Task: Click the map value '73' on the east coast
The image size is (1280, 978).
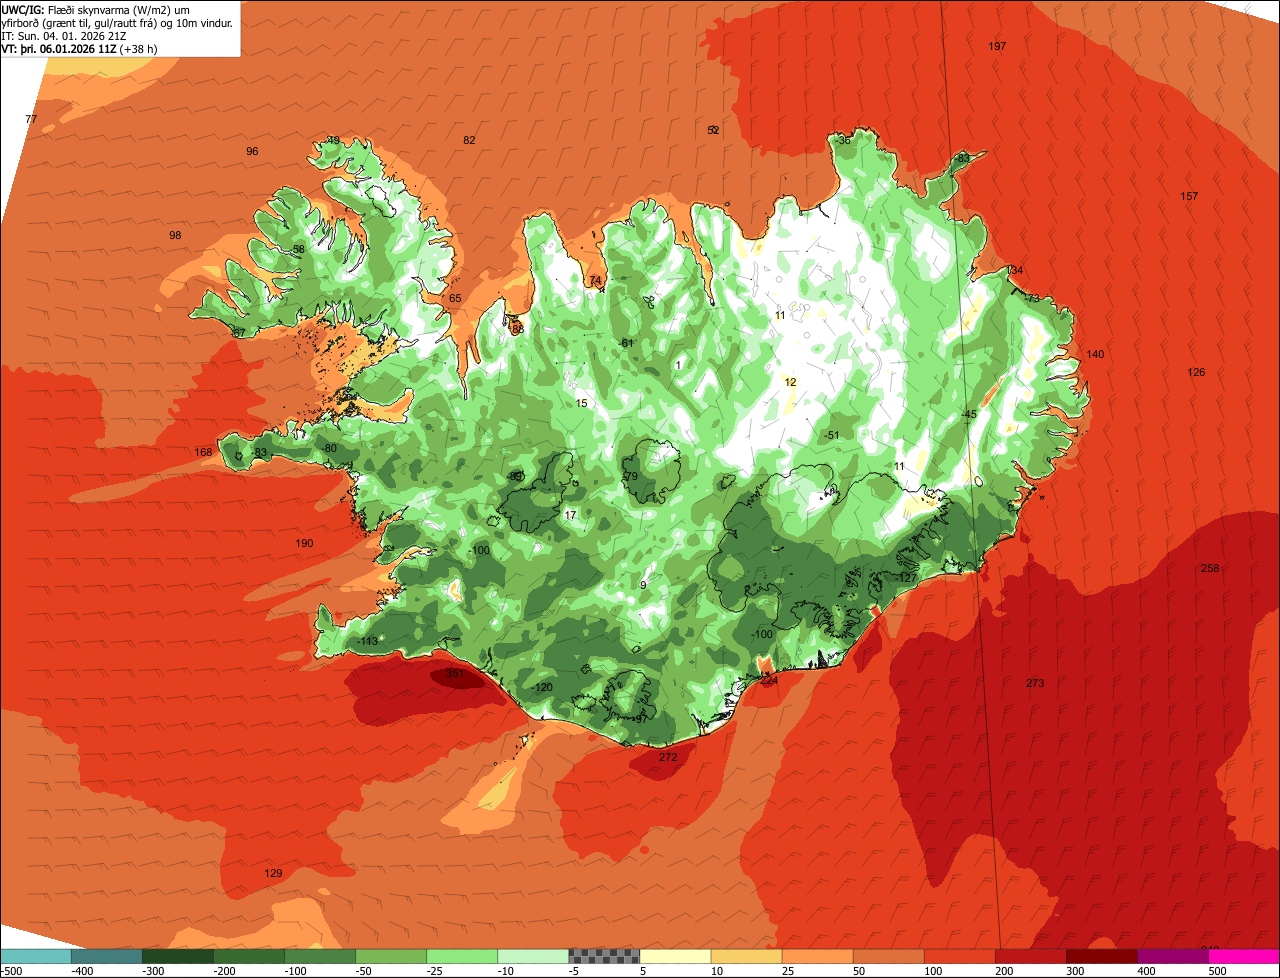Action: [1033, 298]
